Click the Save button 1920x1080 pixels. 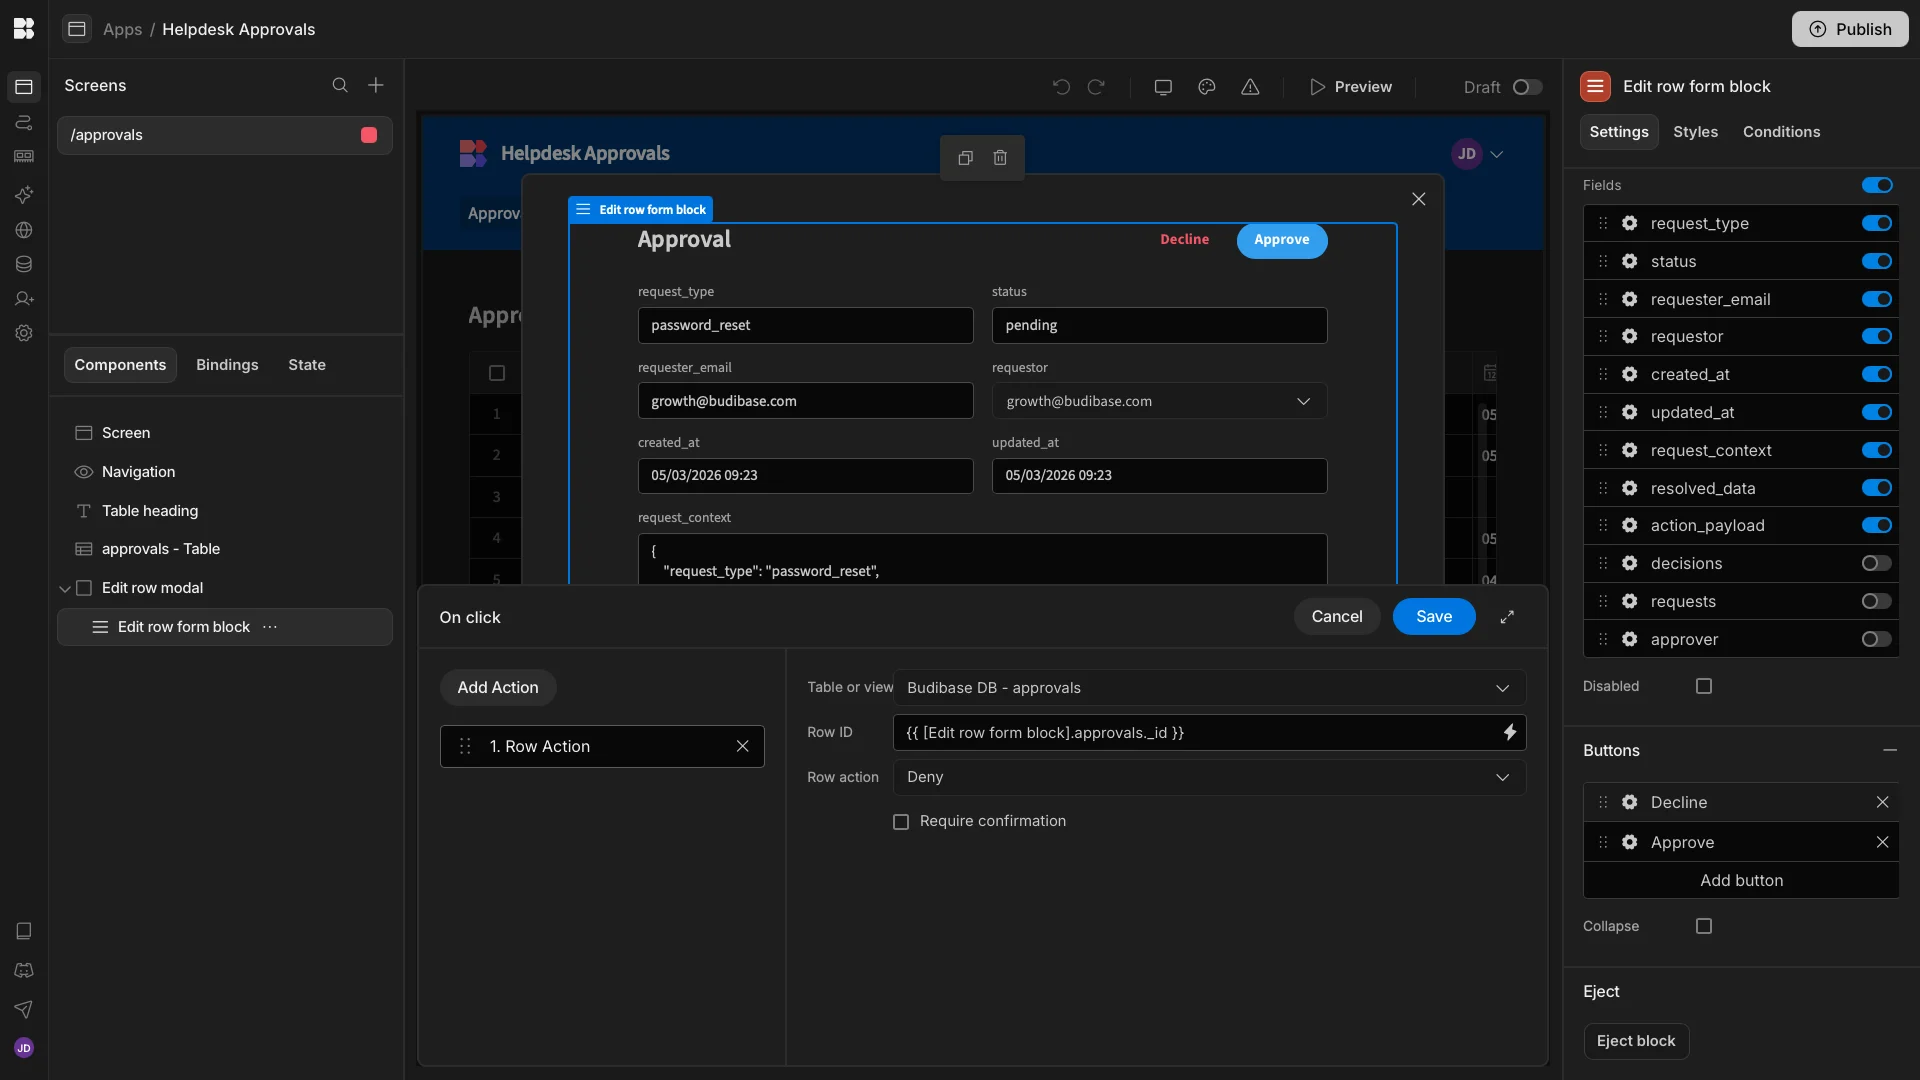[x=1433, y=617]
